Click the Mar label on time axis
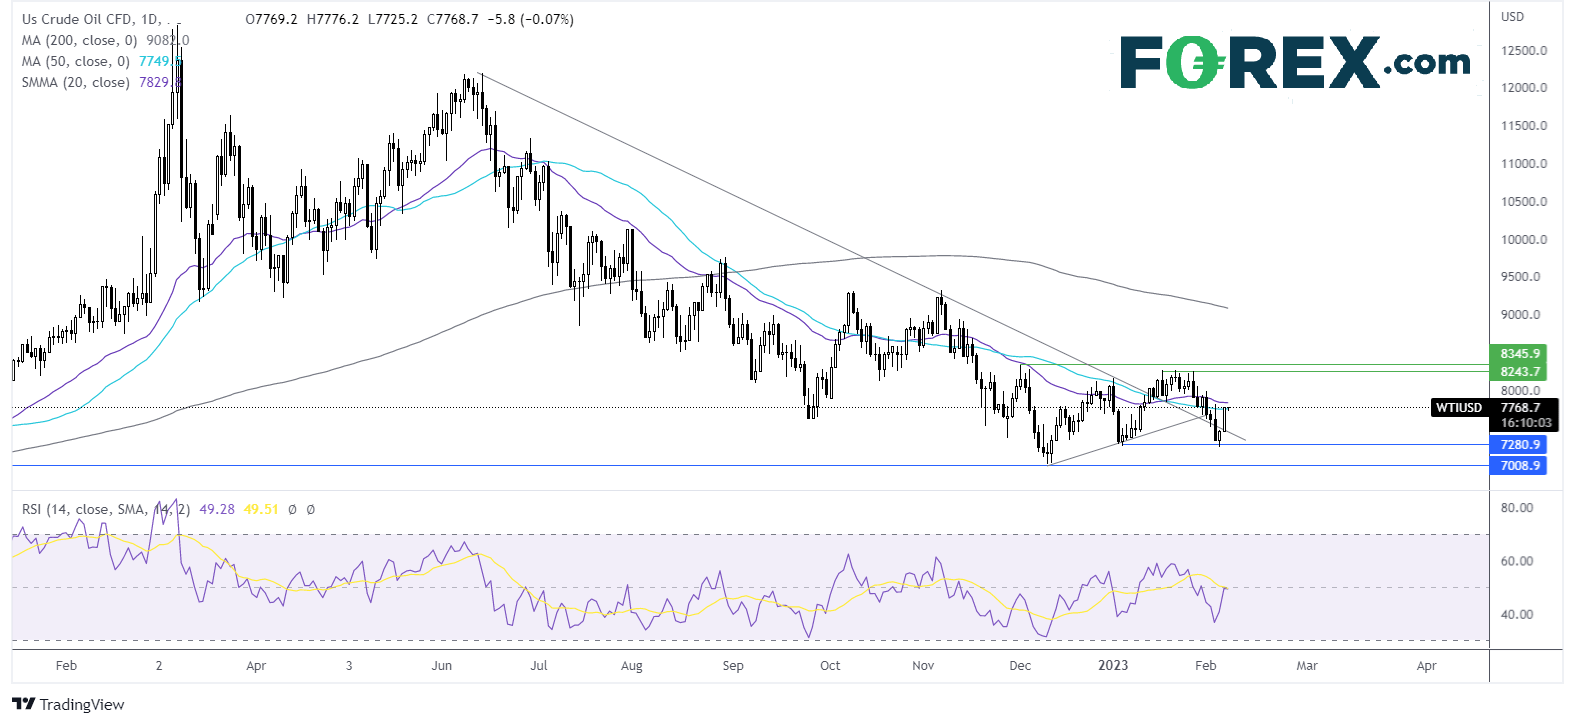1575x725 pixels. point(1307,665)
